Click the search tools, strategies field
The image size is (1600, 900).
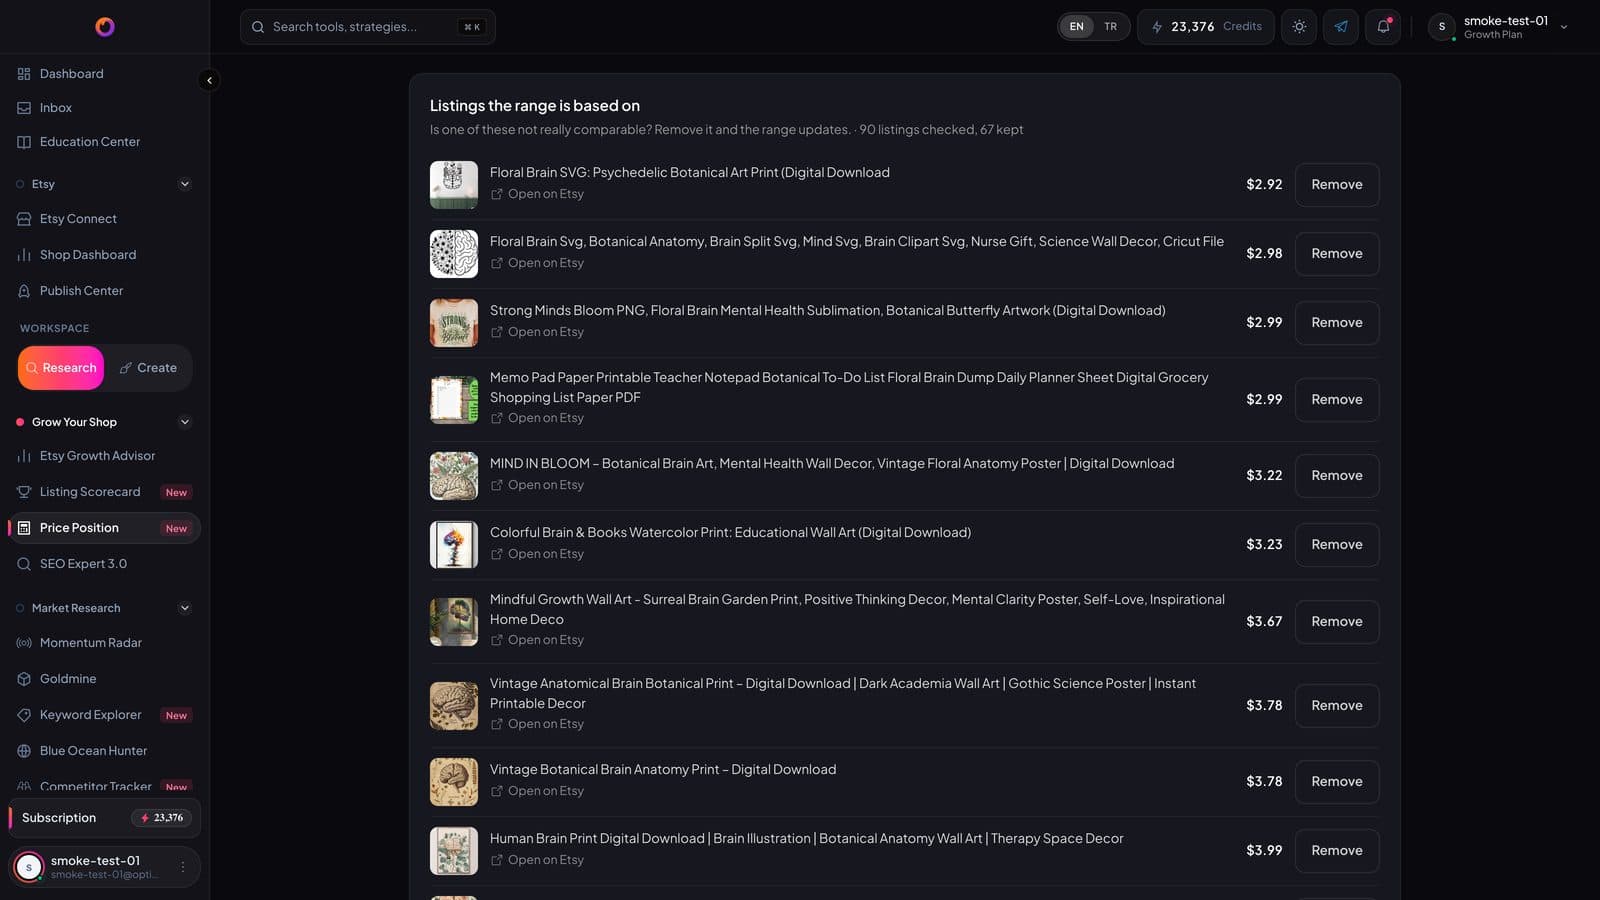(367, 27)
